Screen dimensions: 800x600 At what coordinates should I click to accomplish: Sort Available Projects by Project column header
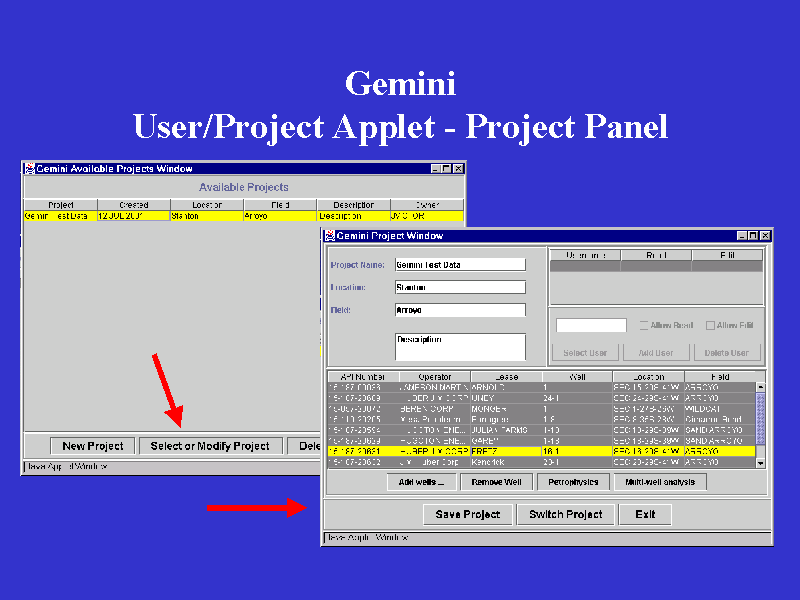[x=61, y=205]
